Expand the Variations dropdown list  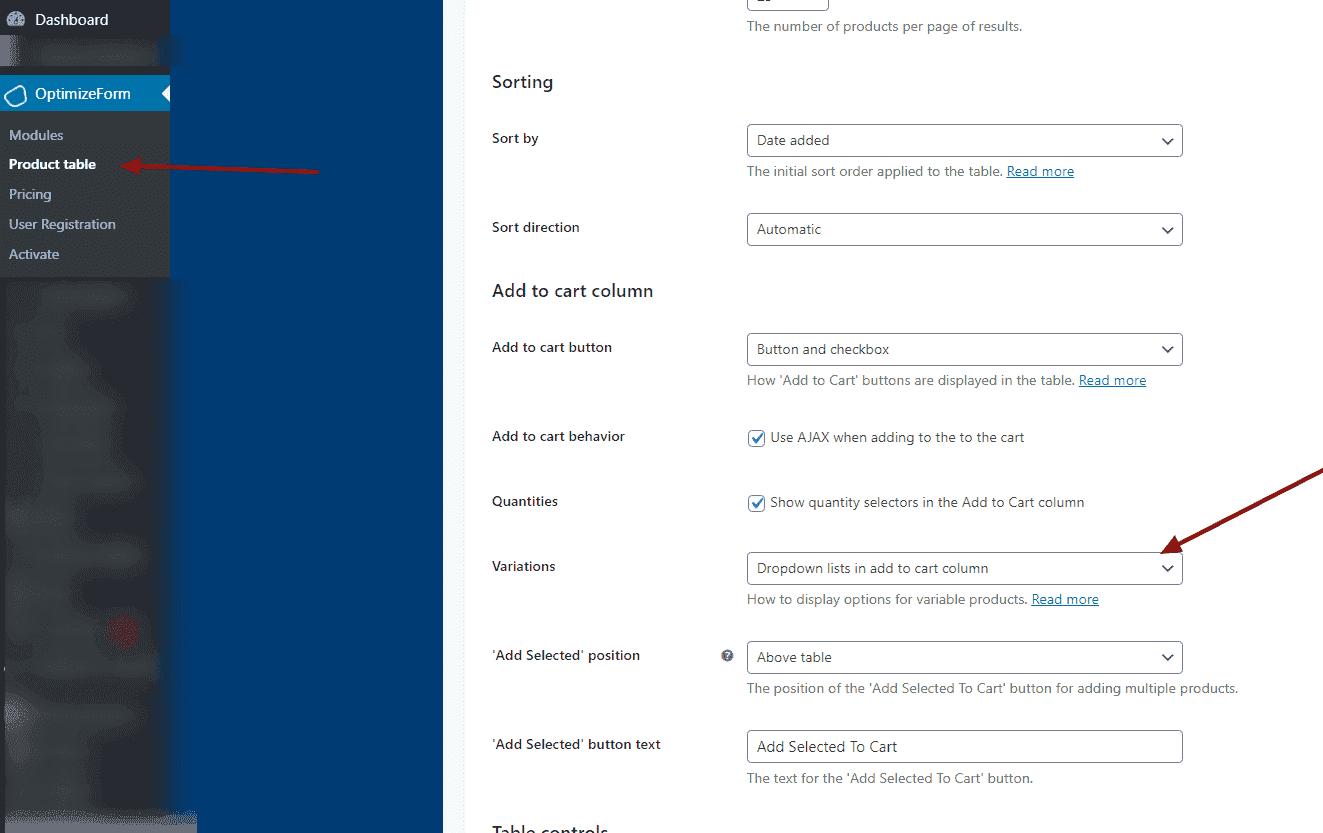(964, 569)
